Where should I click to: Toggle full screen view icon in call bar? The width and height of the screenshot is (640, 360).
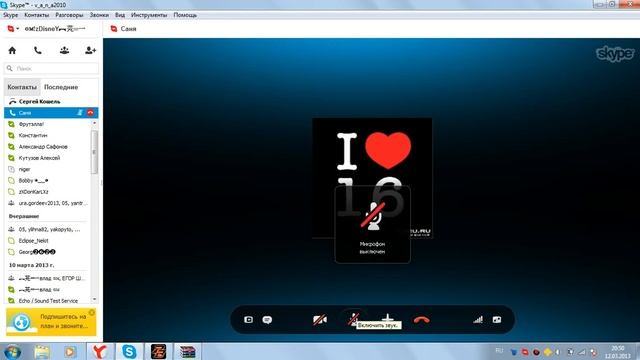497,320
